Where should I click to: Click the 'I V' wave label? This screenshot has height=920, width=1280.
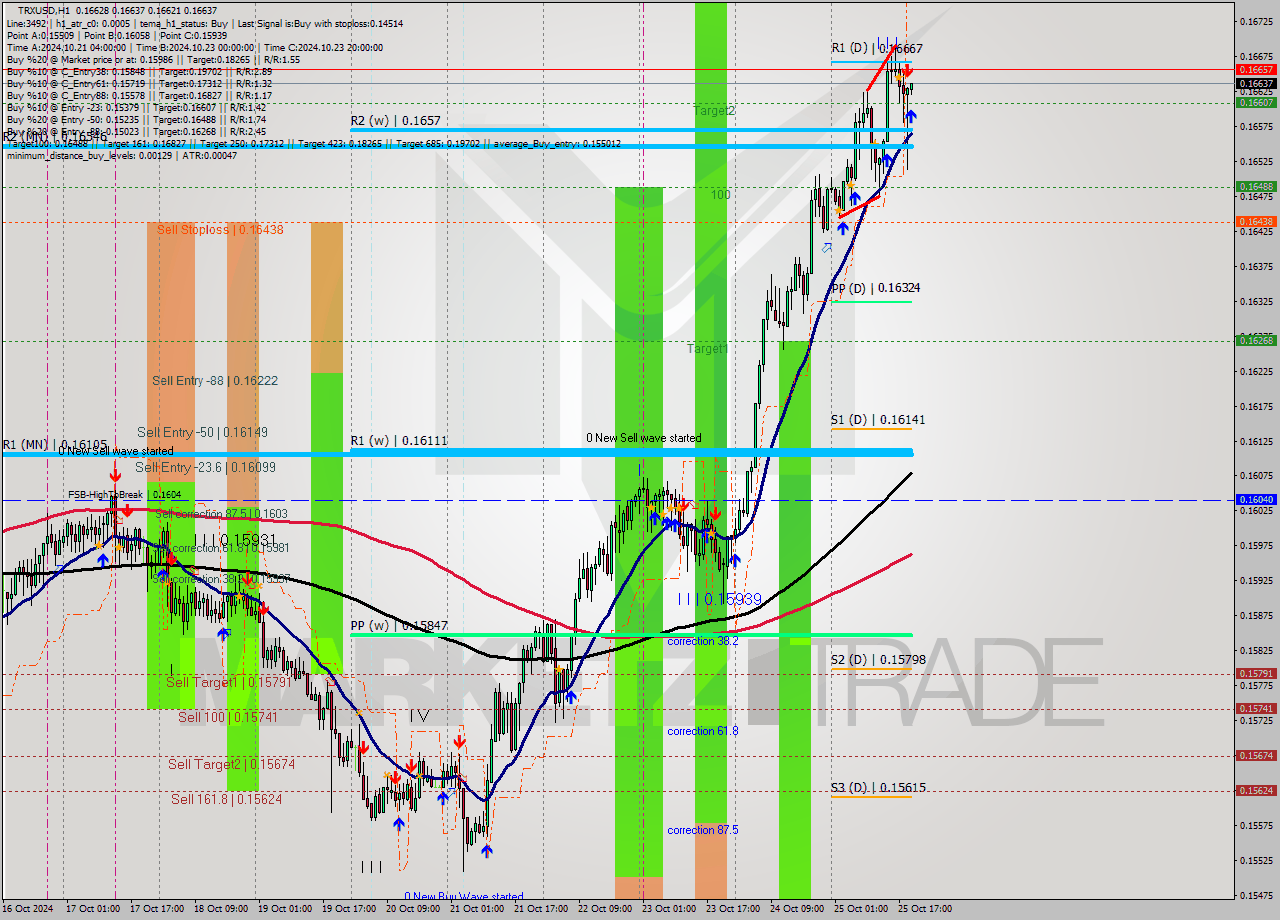tap(419, 716)
